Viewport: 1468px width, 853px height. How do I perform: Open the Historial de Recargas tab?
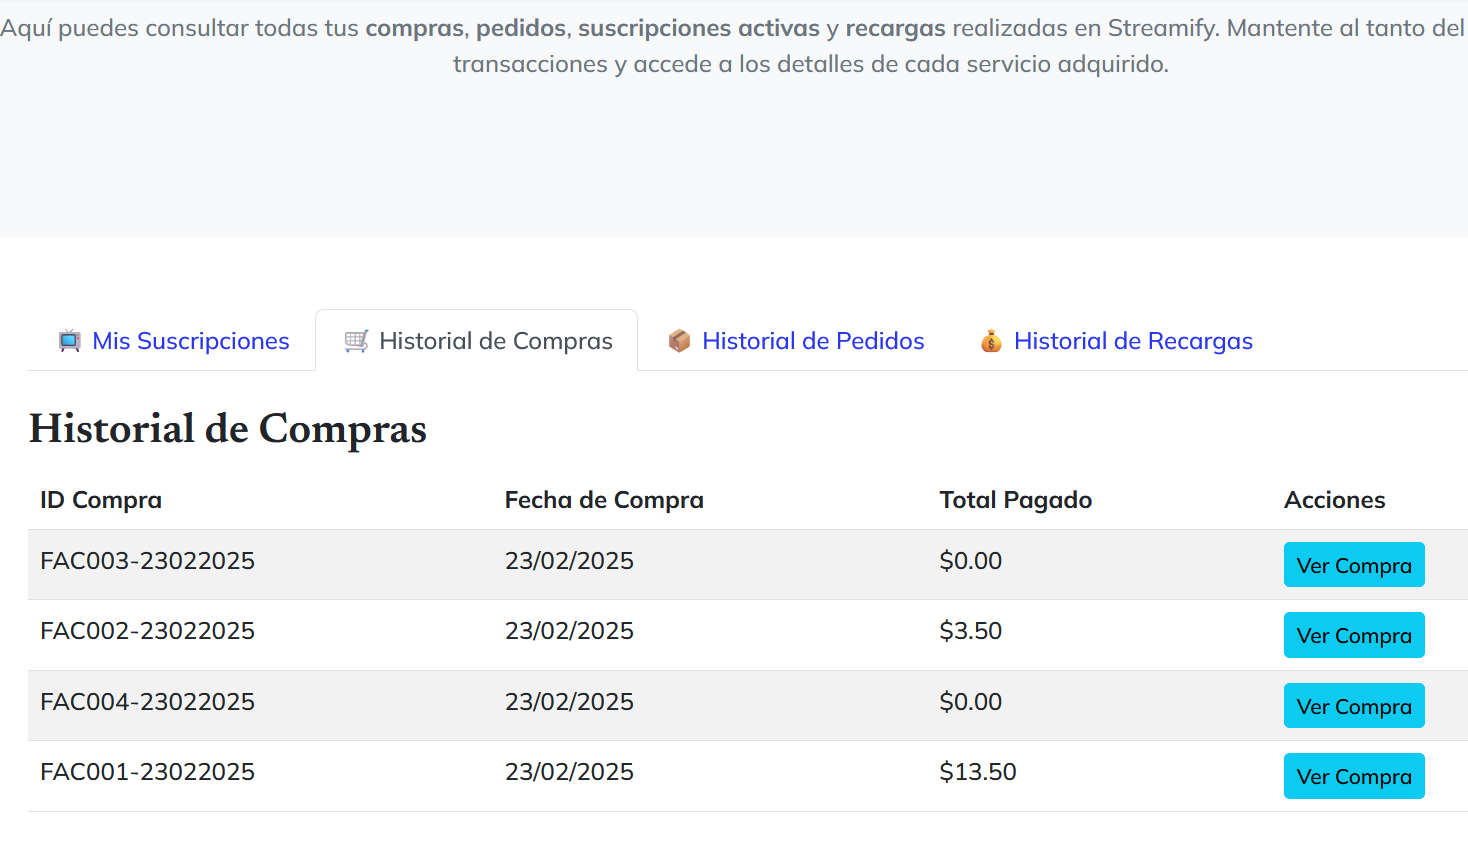[x=1133, y=341]
